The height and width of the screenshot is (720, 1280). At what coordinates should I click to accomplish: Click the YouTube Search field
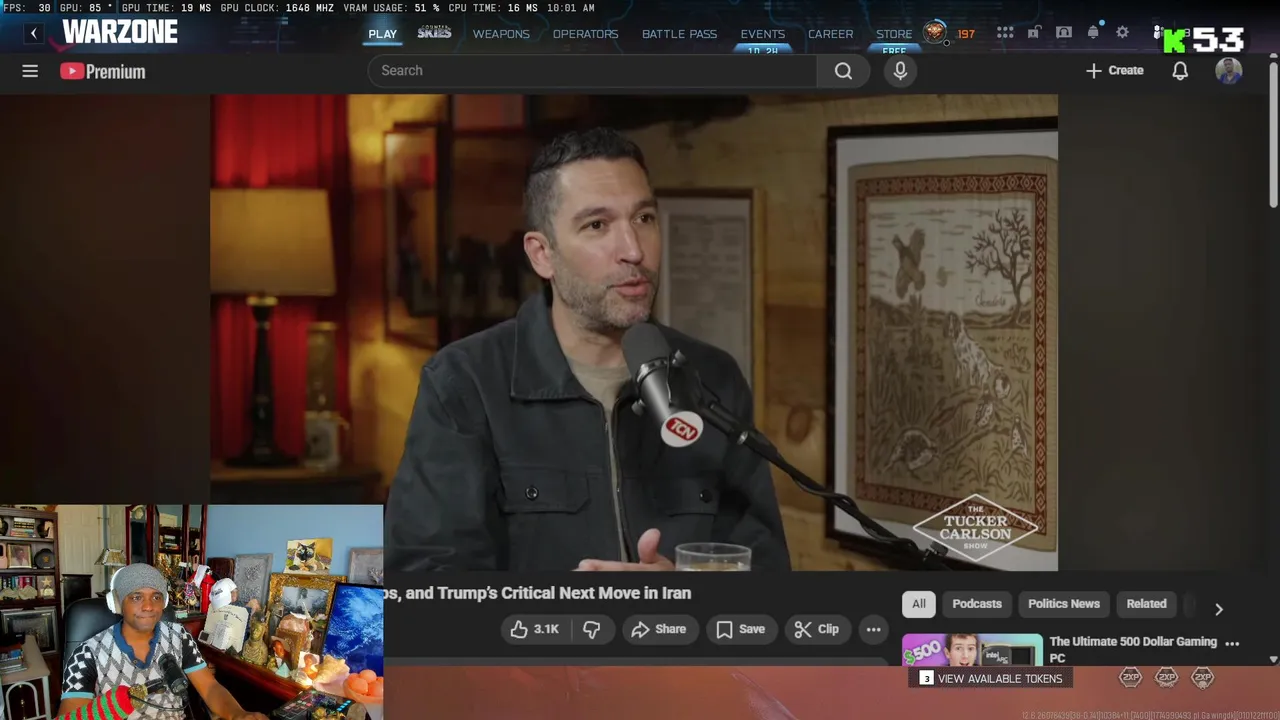coord(592,70)
